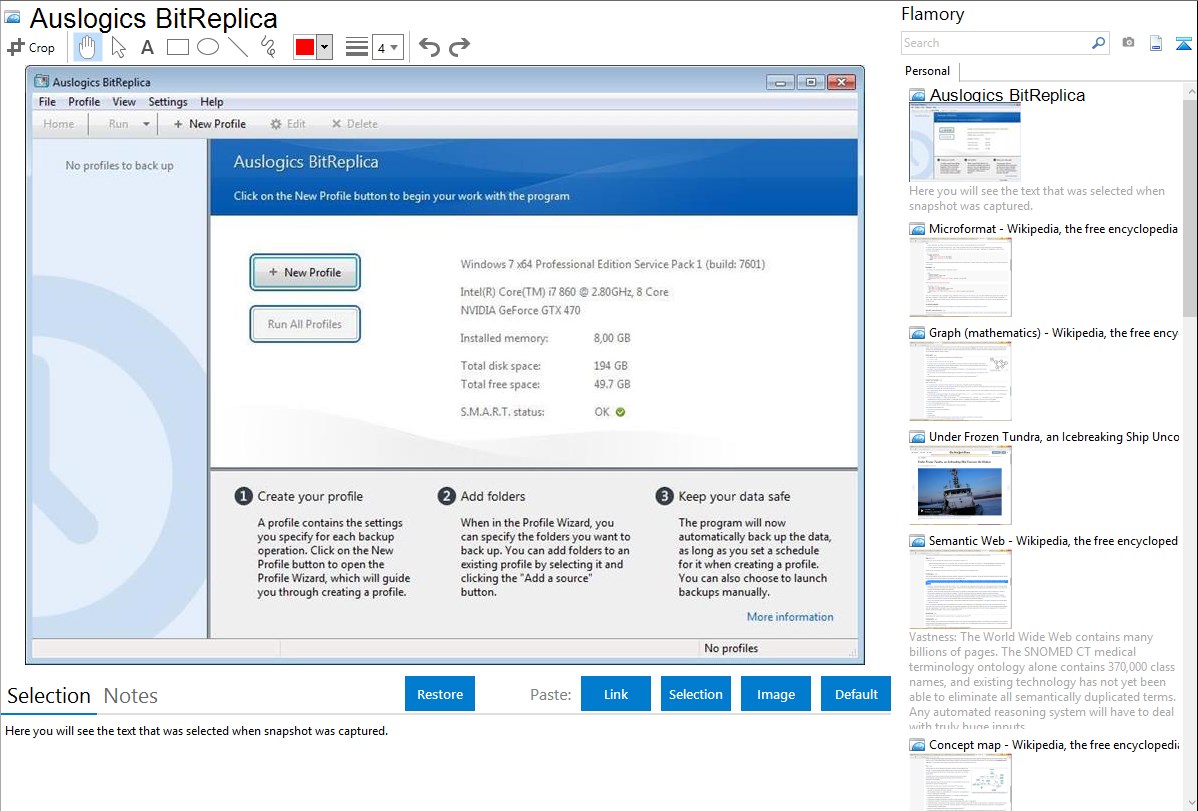Open the Microformat Wikipedia snapshot thumbnail
The width and height of the screenshot is (1198, 811).
[960, 277]
